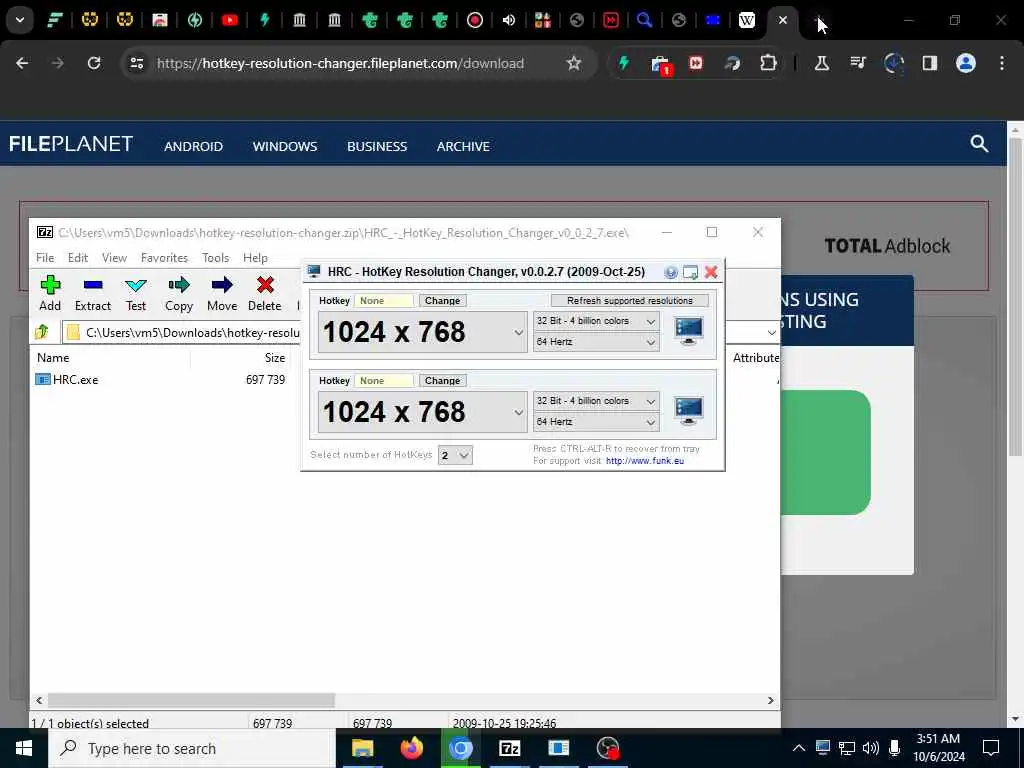Open the File menu in 7-Zip
The width and height of the screenshot is (1024, 768).
point(45,258)
